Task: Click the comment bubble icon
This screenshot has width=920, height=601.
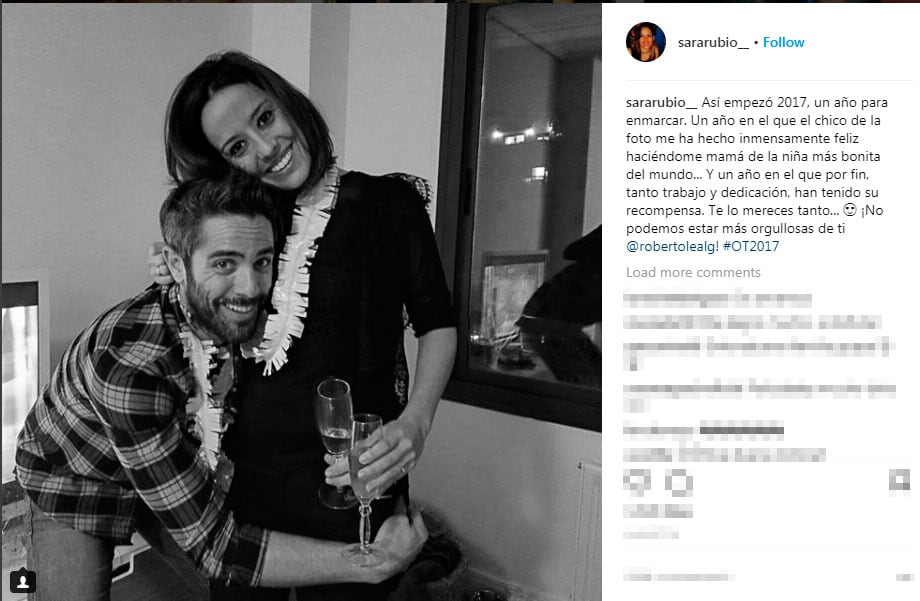Action: coord(679,482)
